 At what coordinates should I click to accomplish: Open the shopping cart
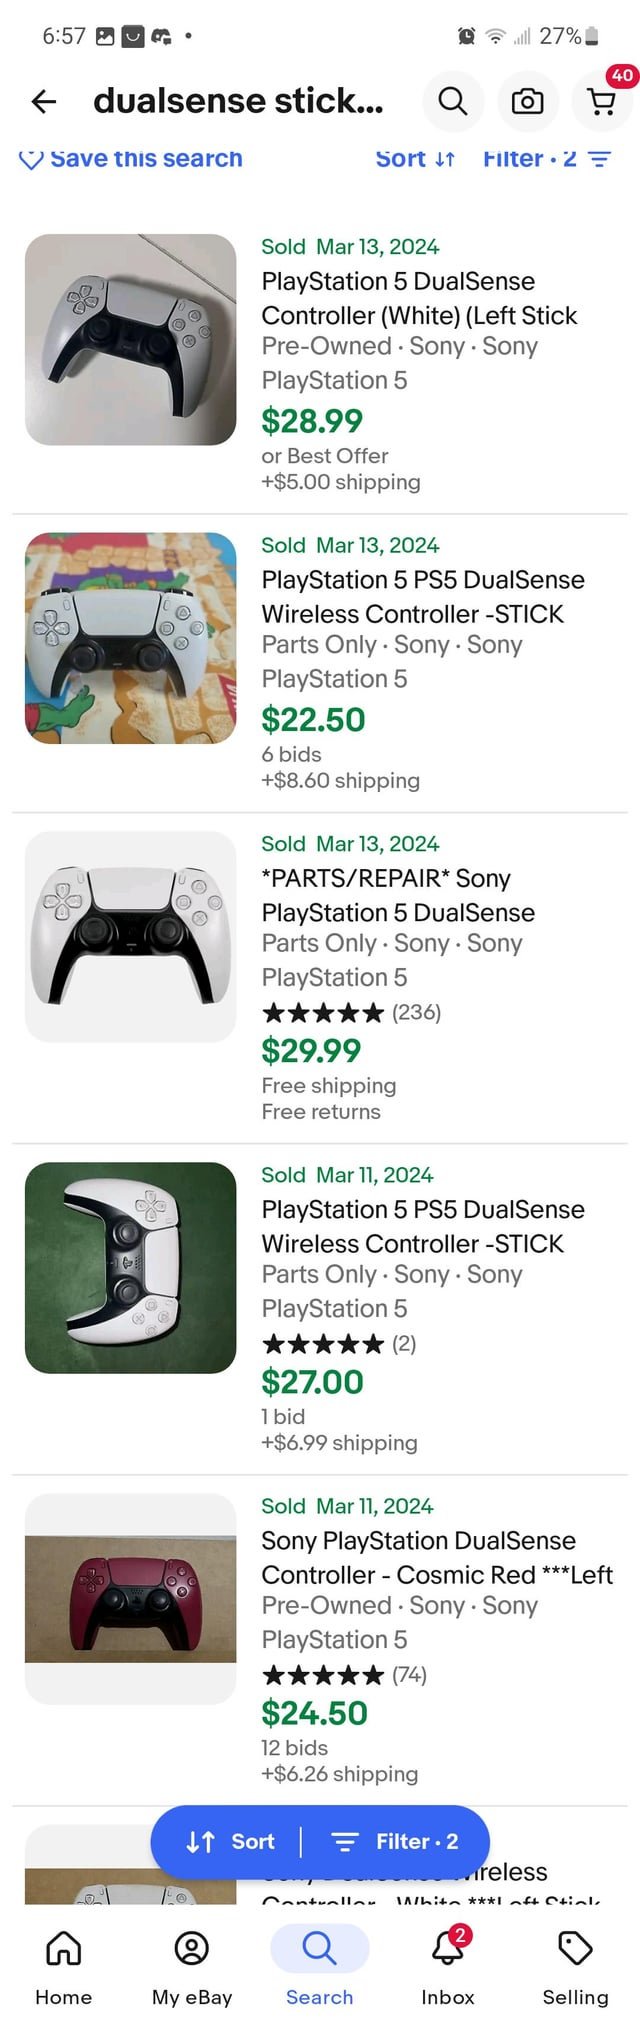[602, 101]
